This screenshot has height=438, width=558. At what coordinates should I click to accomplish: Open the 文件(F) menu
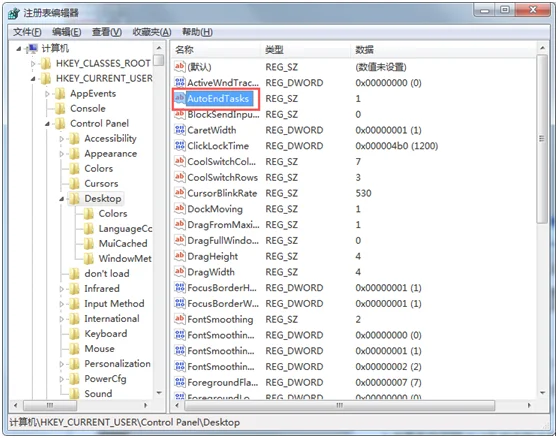pos(27,32)
